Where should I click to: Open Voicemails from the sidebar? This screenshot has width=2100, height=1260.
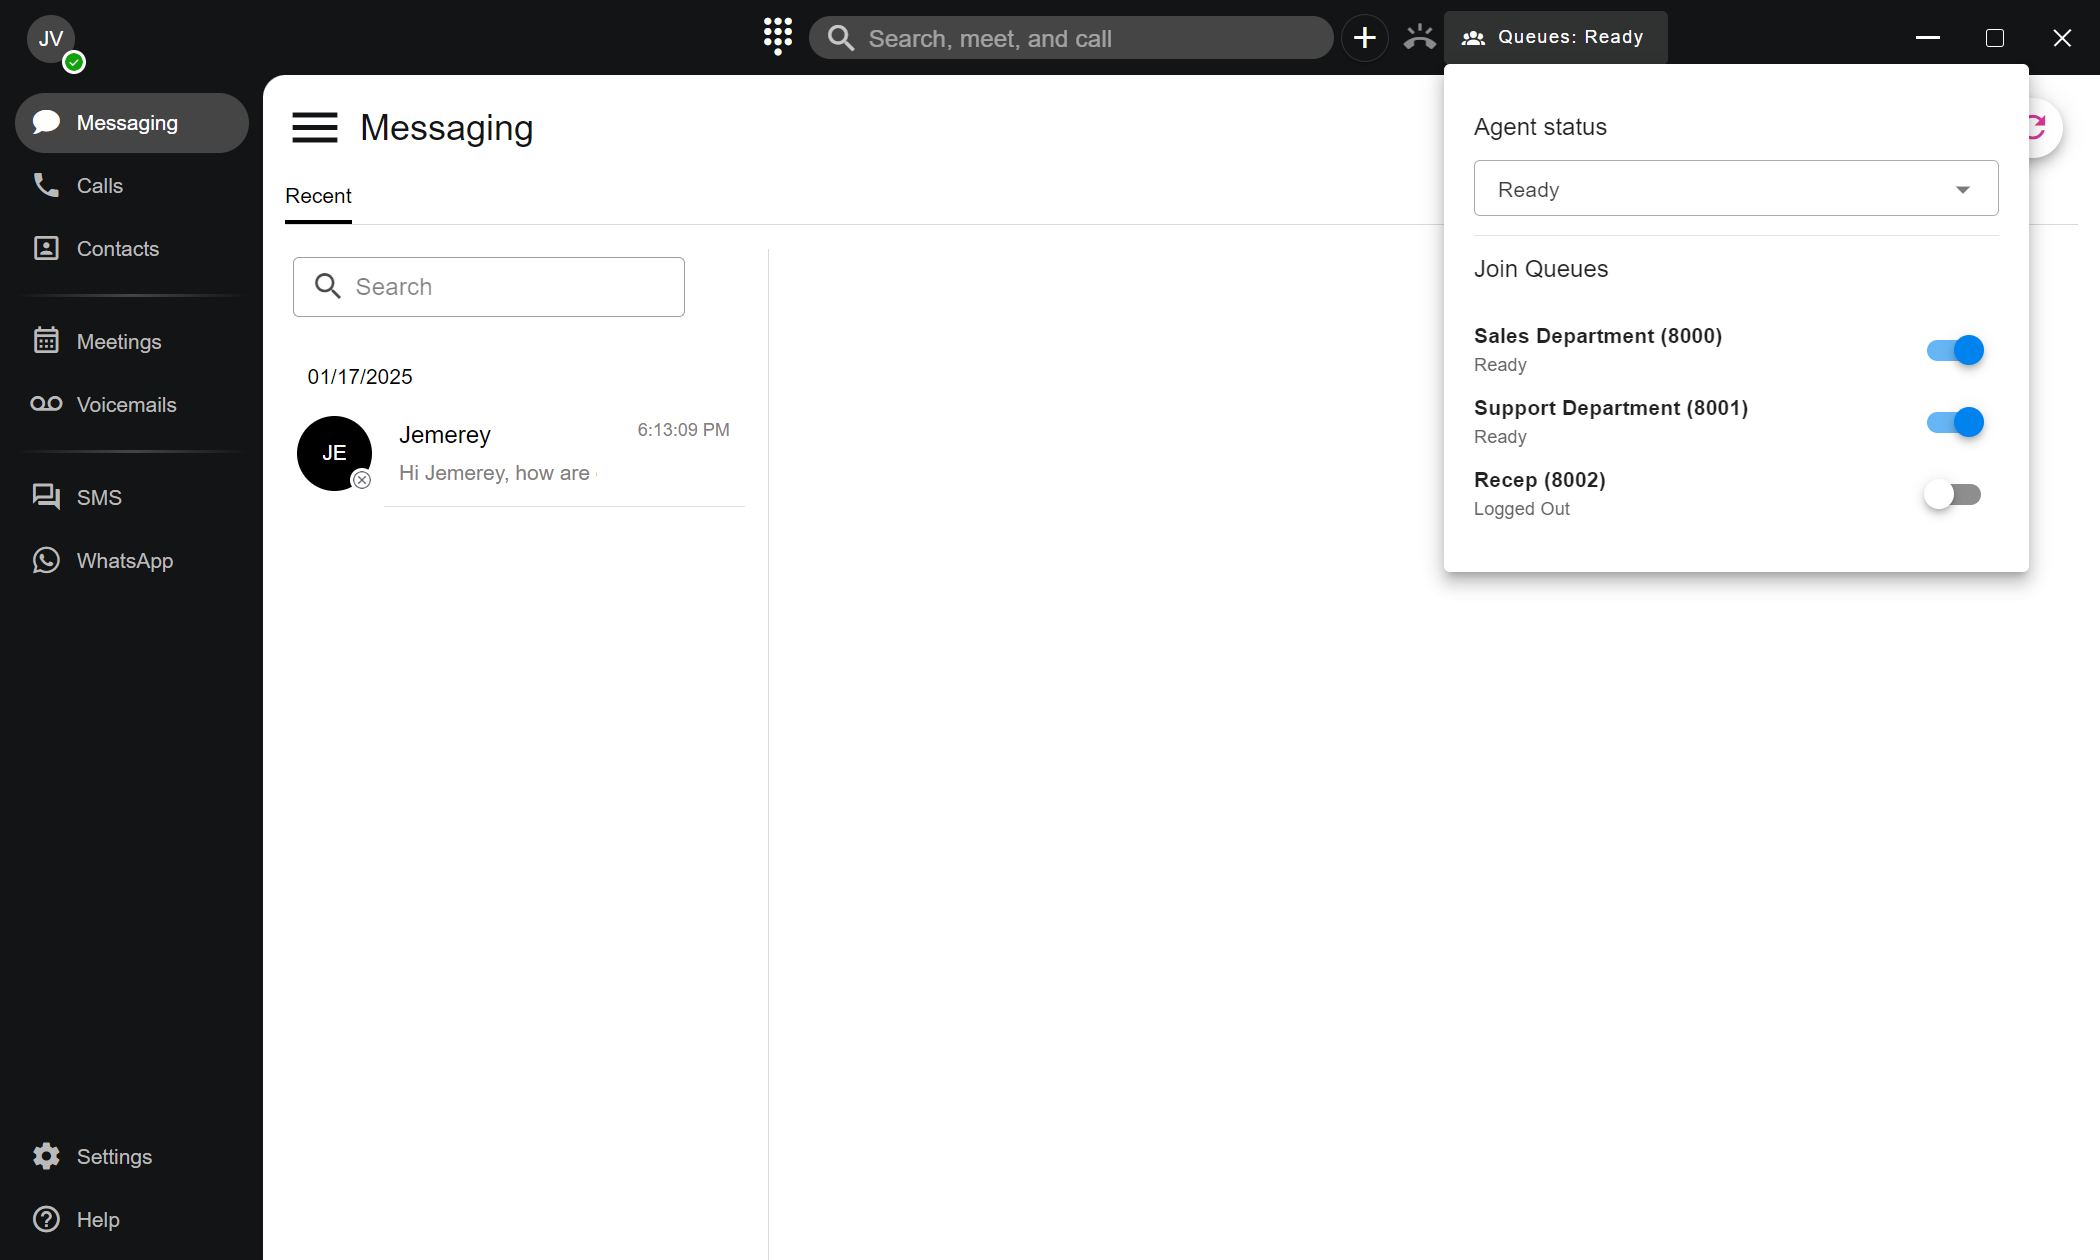pos(126,404)
